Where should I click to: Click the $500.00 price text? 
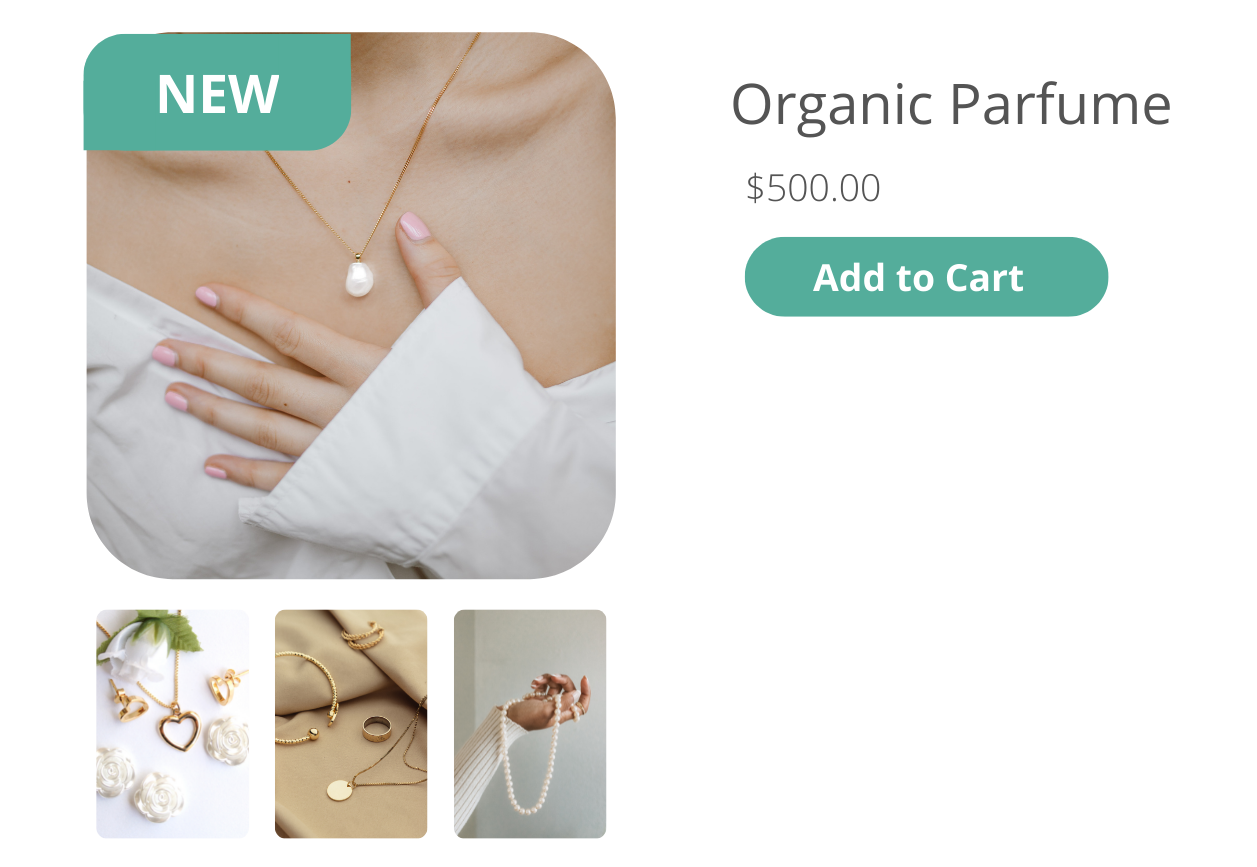(813, 188)
